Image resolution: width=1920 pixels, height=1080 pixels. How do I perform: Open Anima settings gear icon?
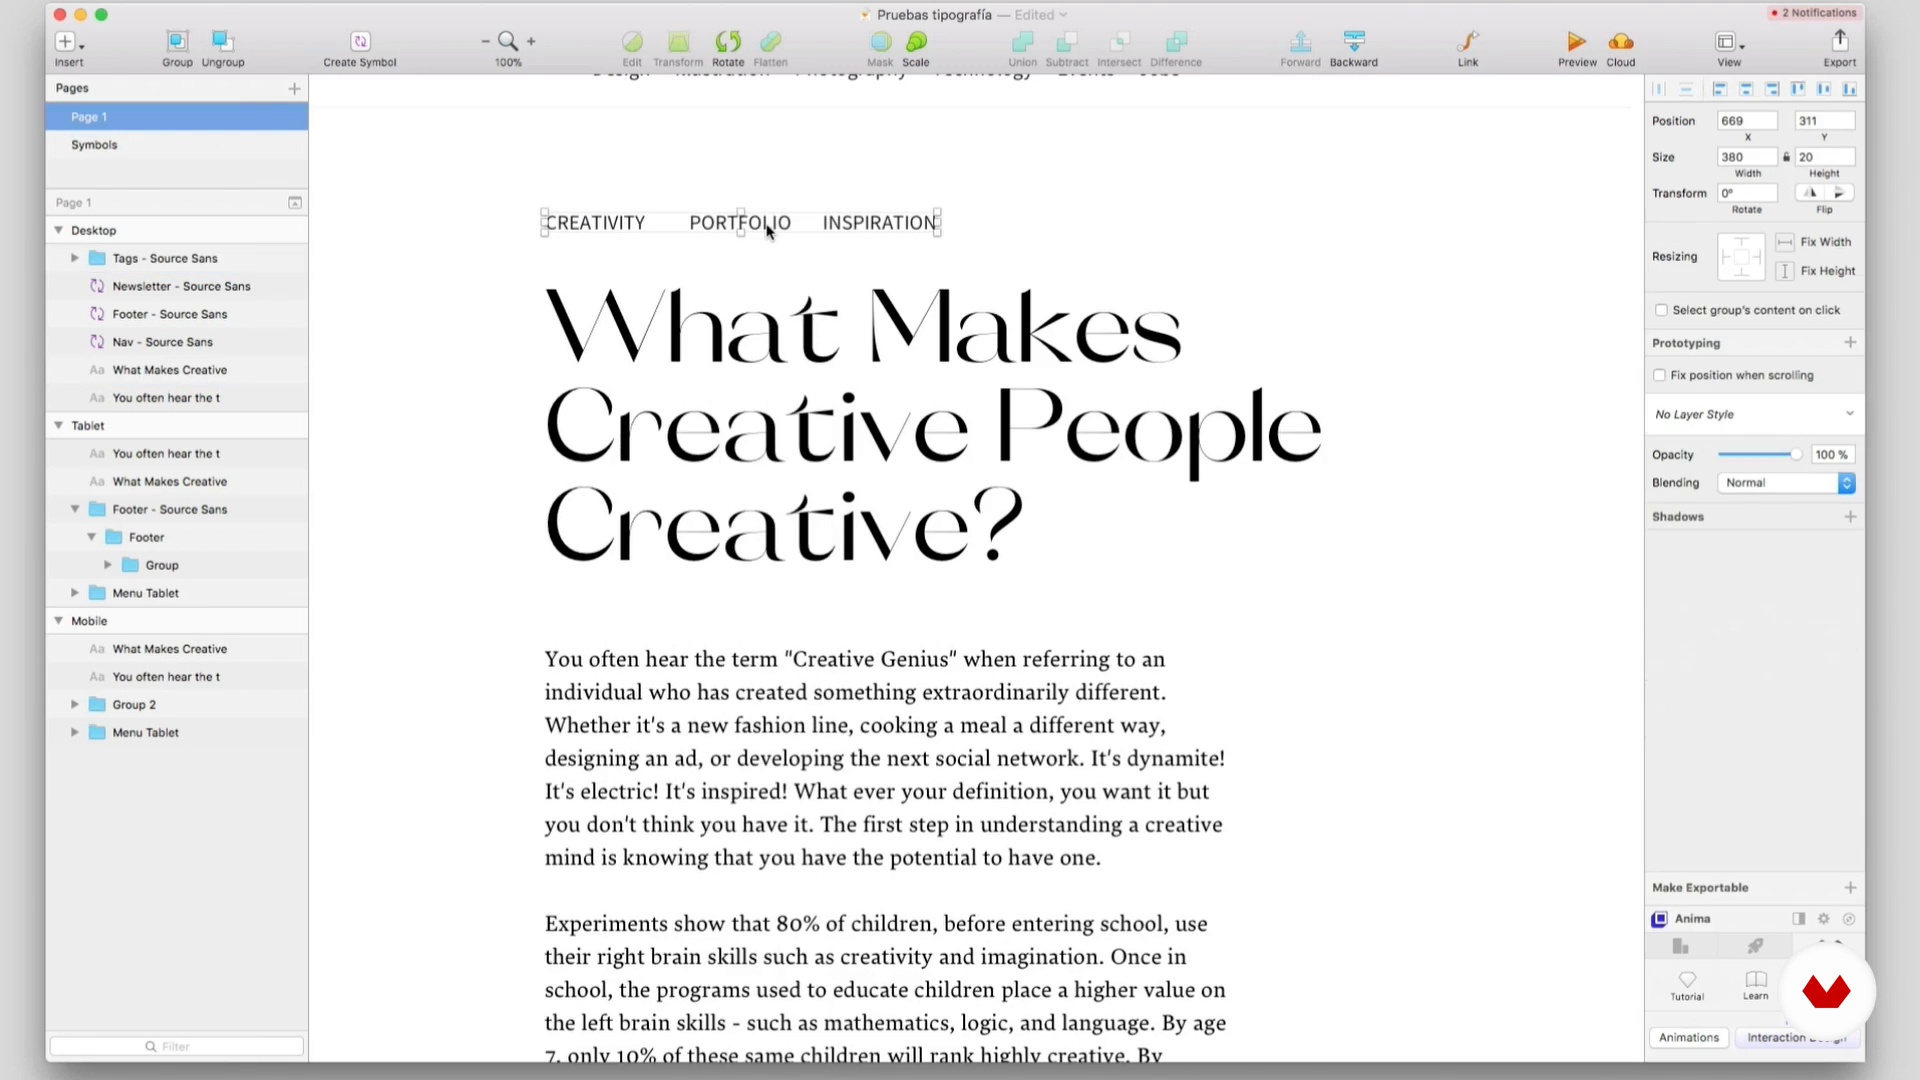click(x=1823, y=919)
